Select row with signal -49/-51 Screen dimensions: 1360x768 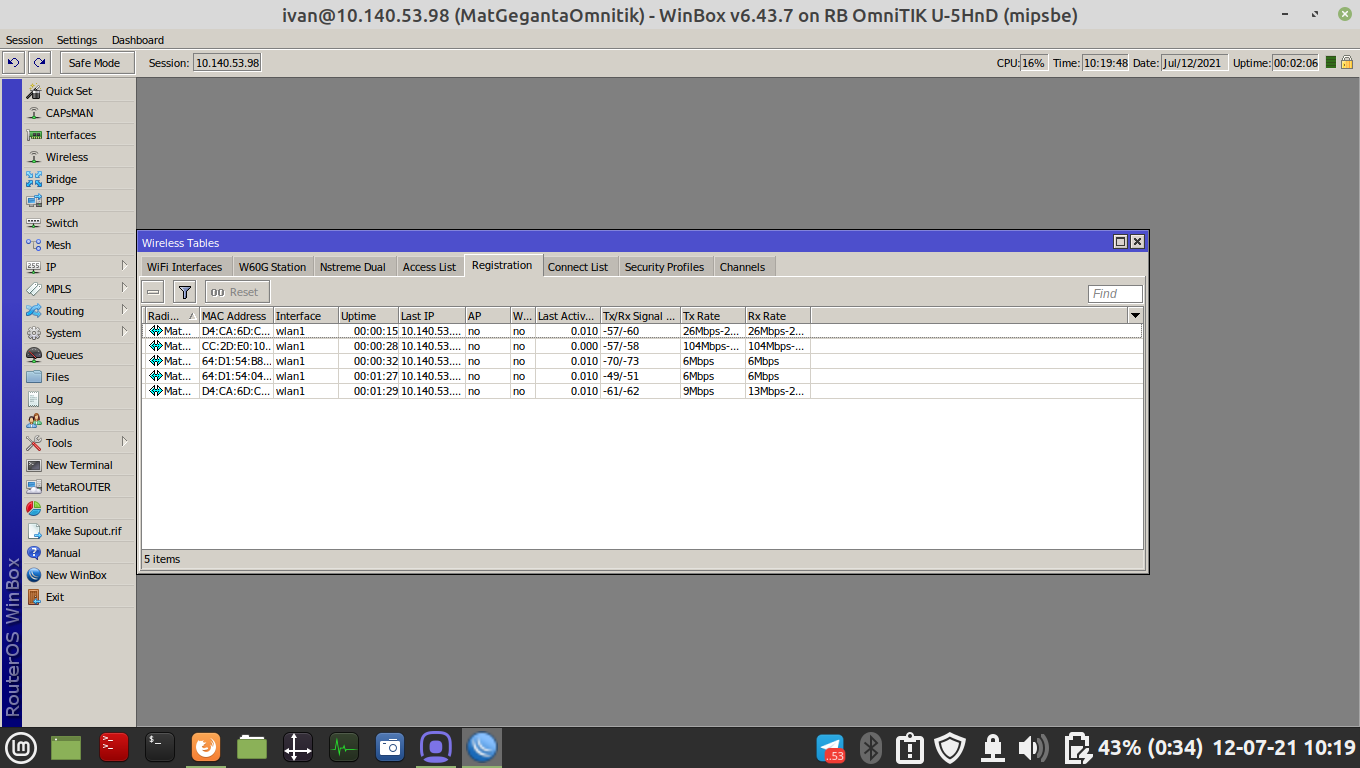point(643,376)
